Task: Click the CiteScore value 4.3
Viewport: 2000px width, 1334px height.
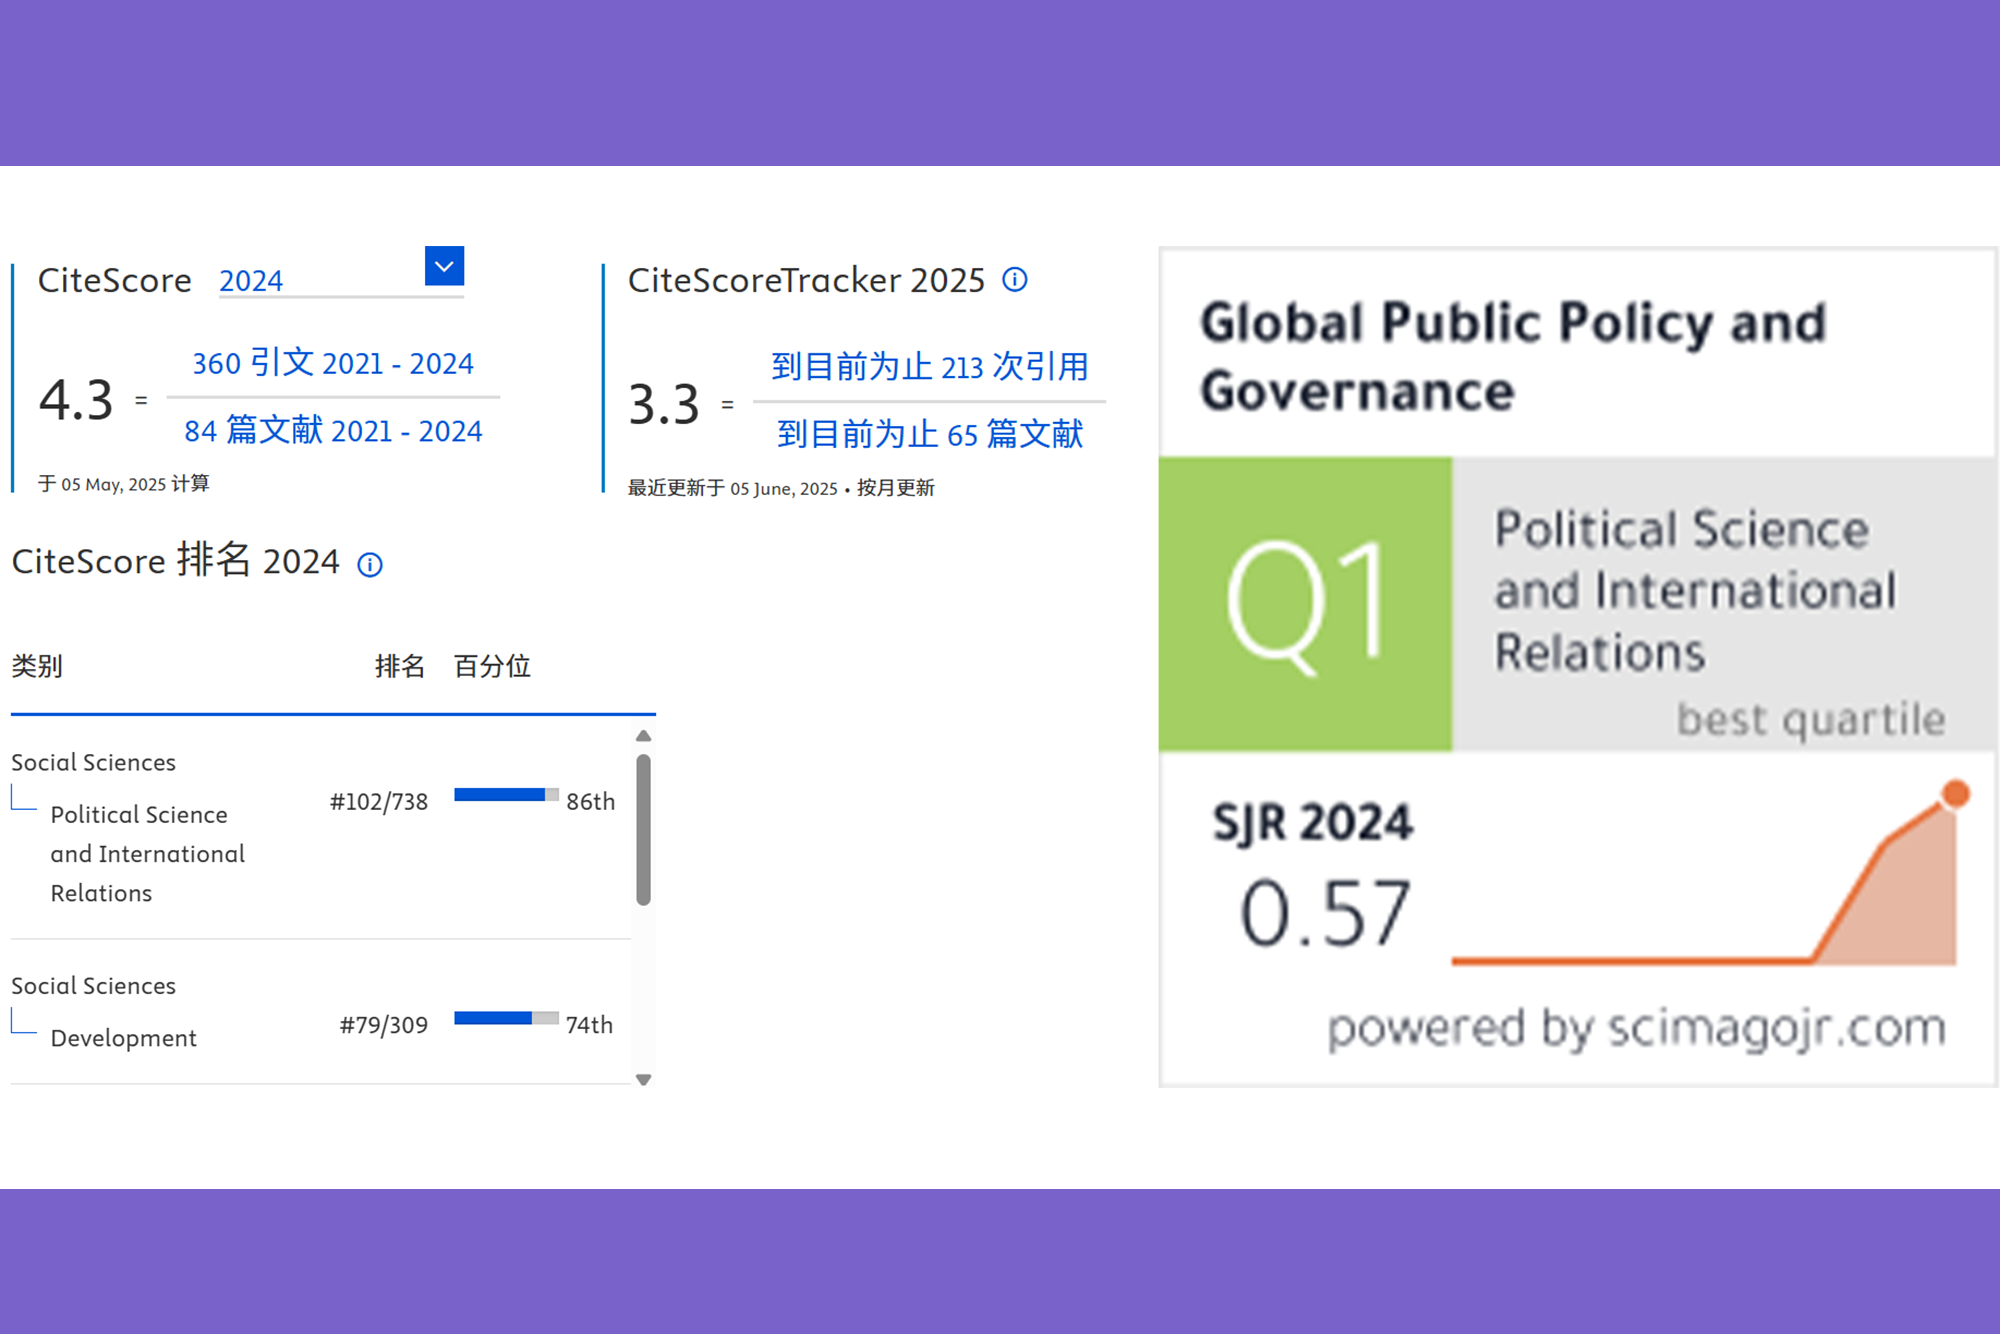Action: pyautogui.click(x=76, y=400)
